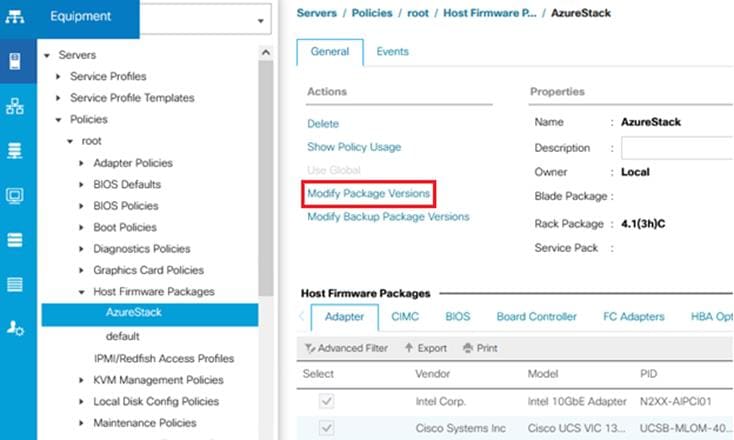Click the Select column header
The width and height of the screenshot is (734, 440).
(318, 374)
